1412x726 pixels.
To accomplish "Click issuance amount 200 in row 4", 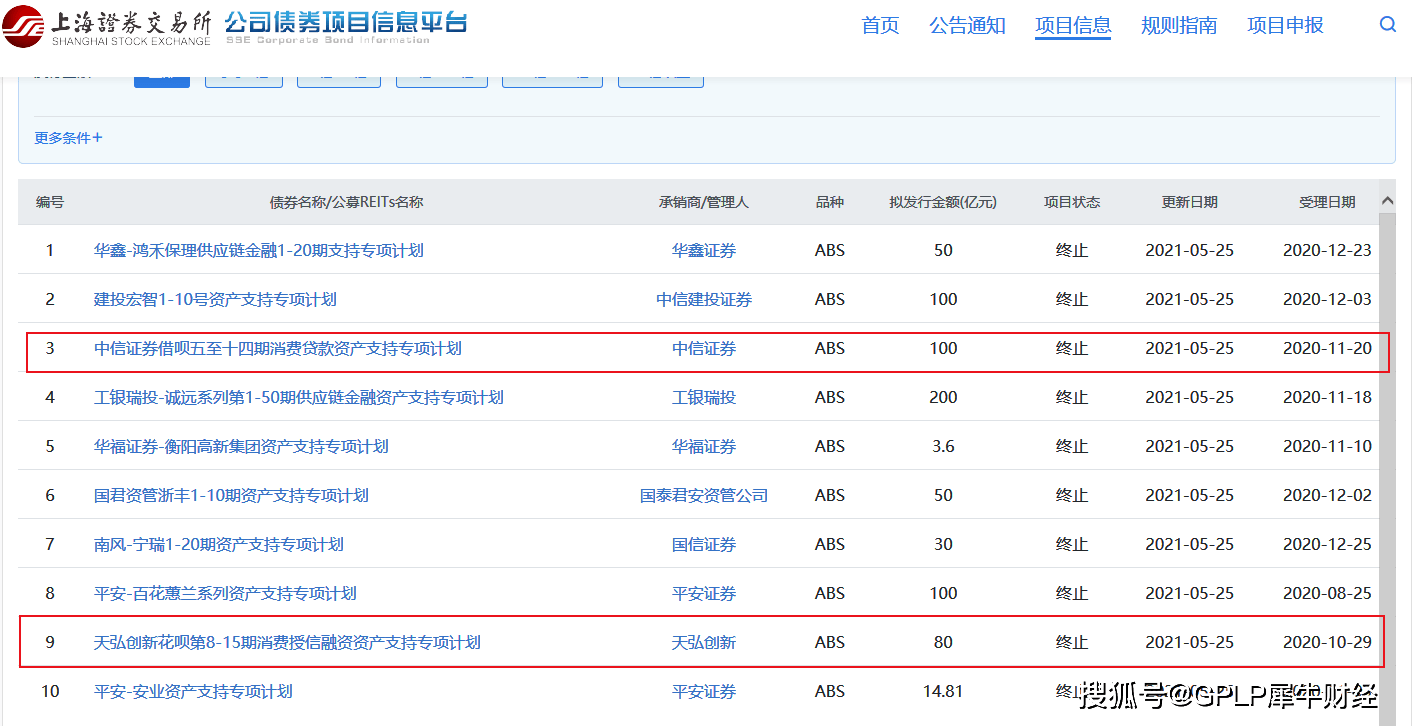I will [943, 397].
